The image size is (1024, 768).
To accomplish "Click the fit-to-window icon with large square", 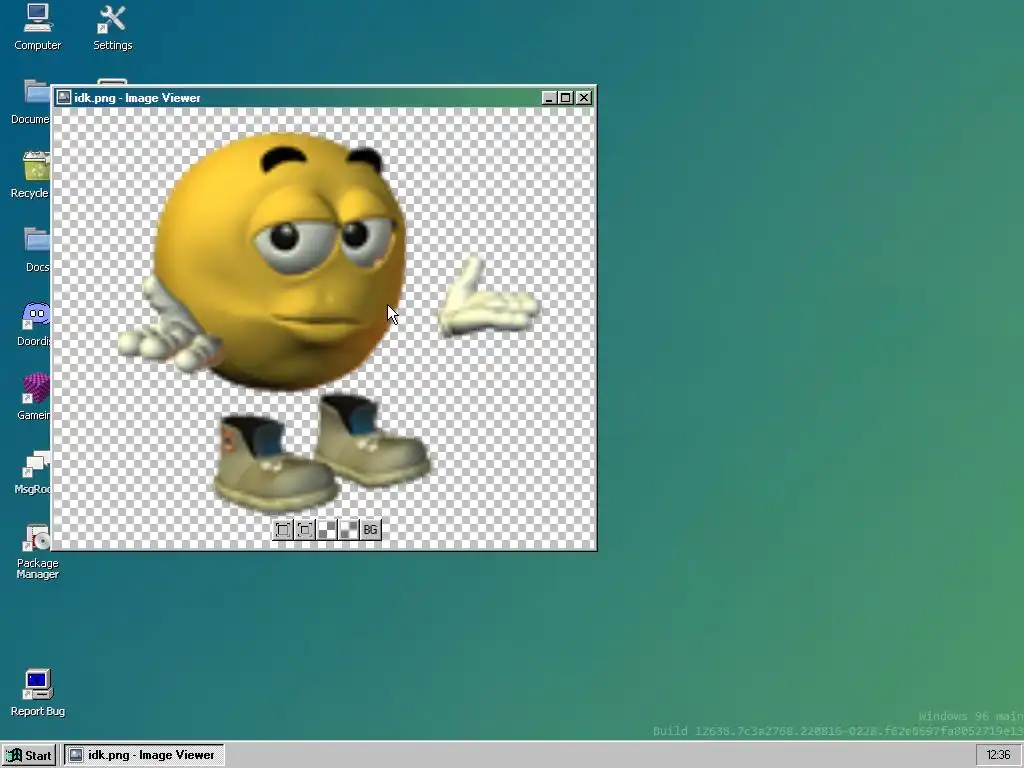I will pyautogui.click(x=283, y=530).
